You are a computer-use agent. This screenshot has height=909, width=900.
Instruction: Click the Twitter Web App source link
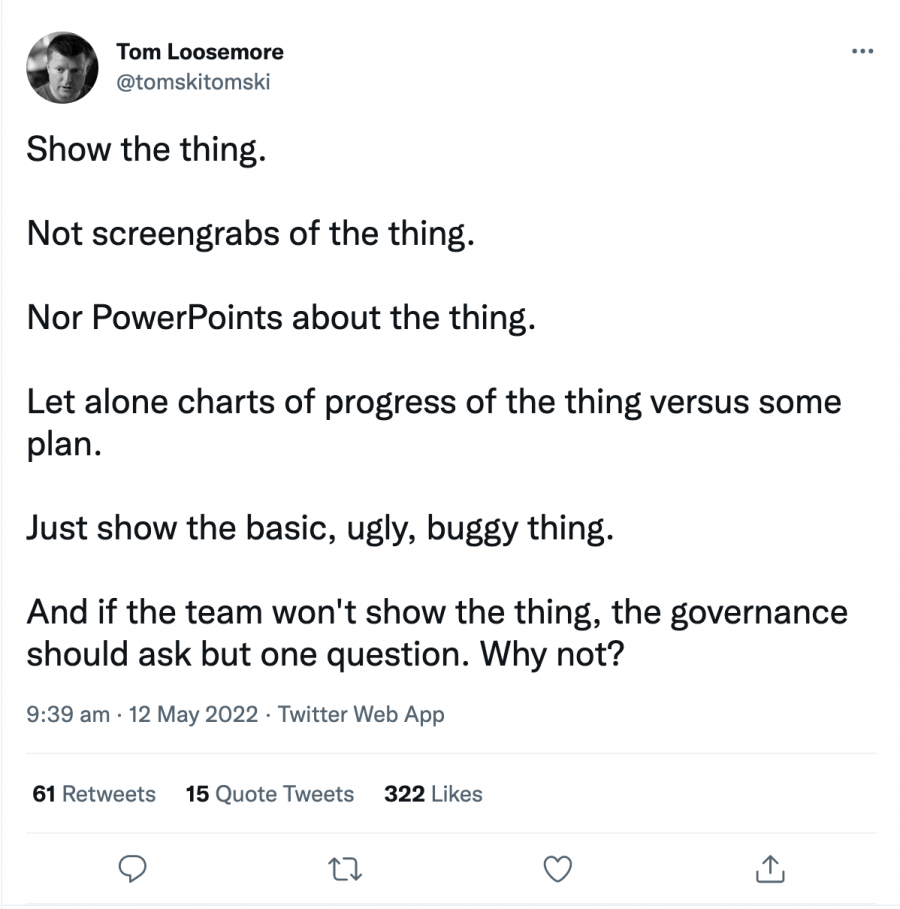coord(361,714)
